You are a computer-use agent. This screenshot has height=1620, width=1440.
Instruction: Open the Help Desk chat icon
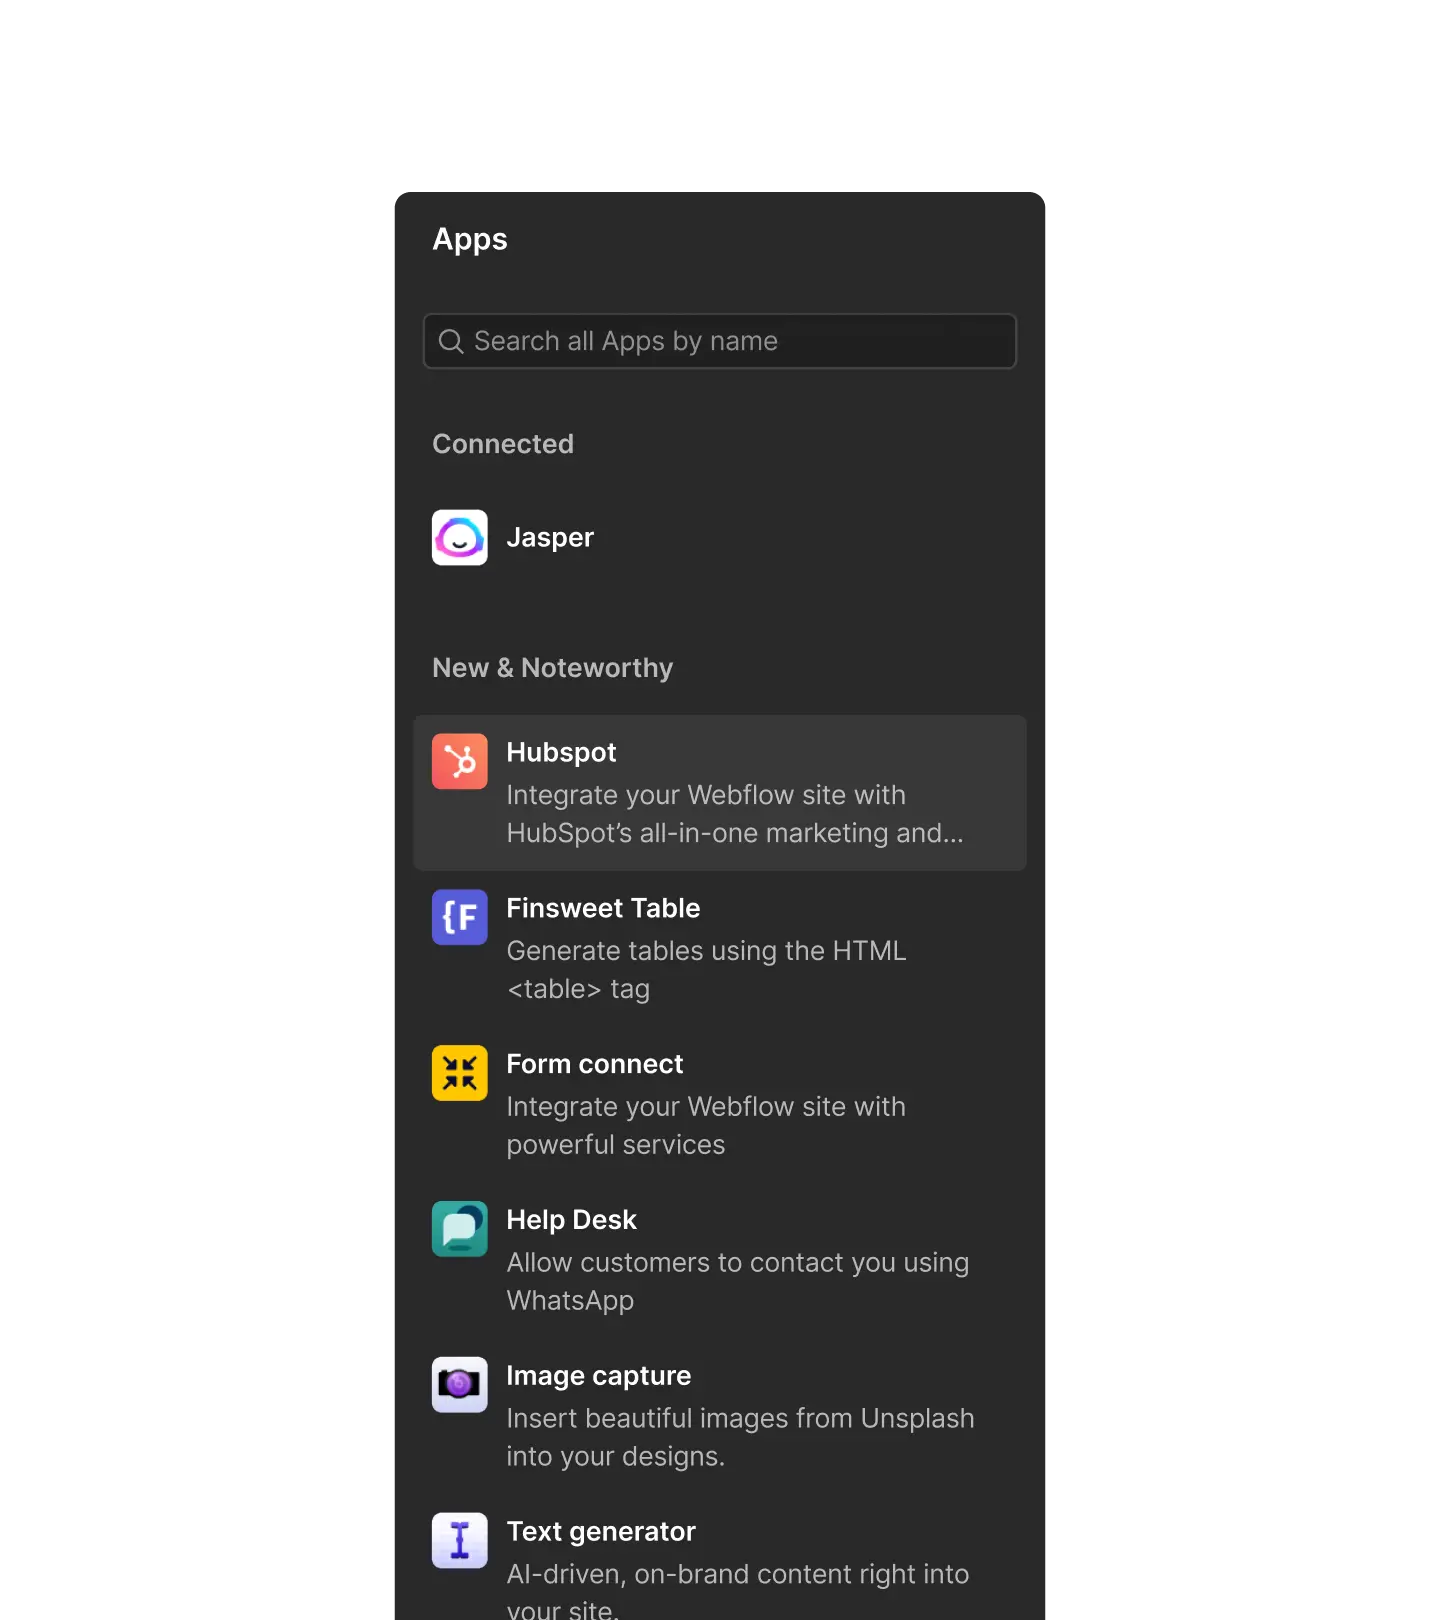459,1229
